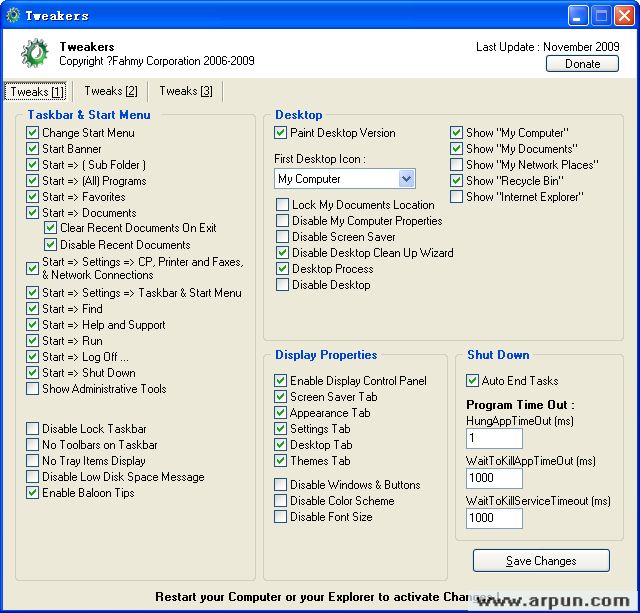
Task: Uncheck Clear Recent Documents On Exit
Action: coord(50,228)
